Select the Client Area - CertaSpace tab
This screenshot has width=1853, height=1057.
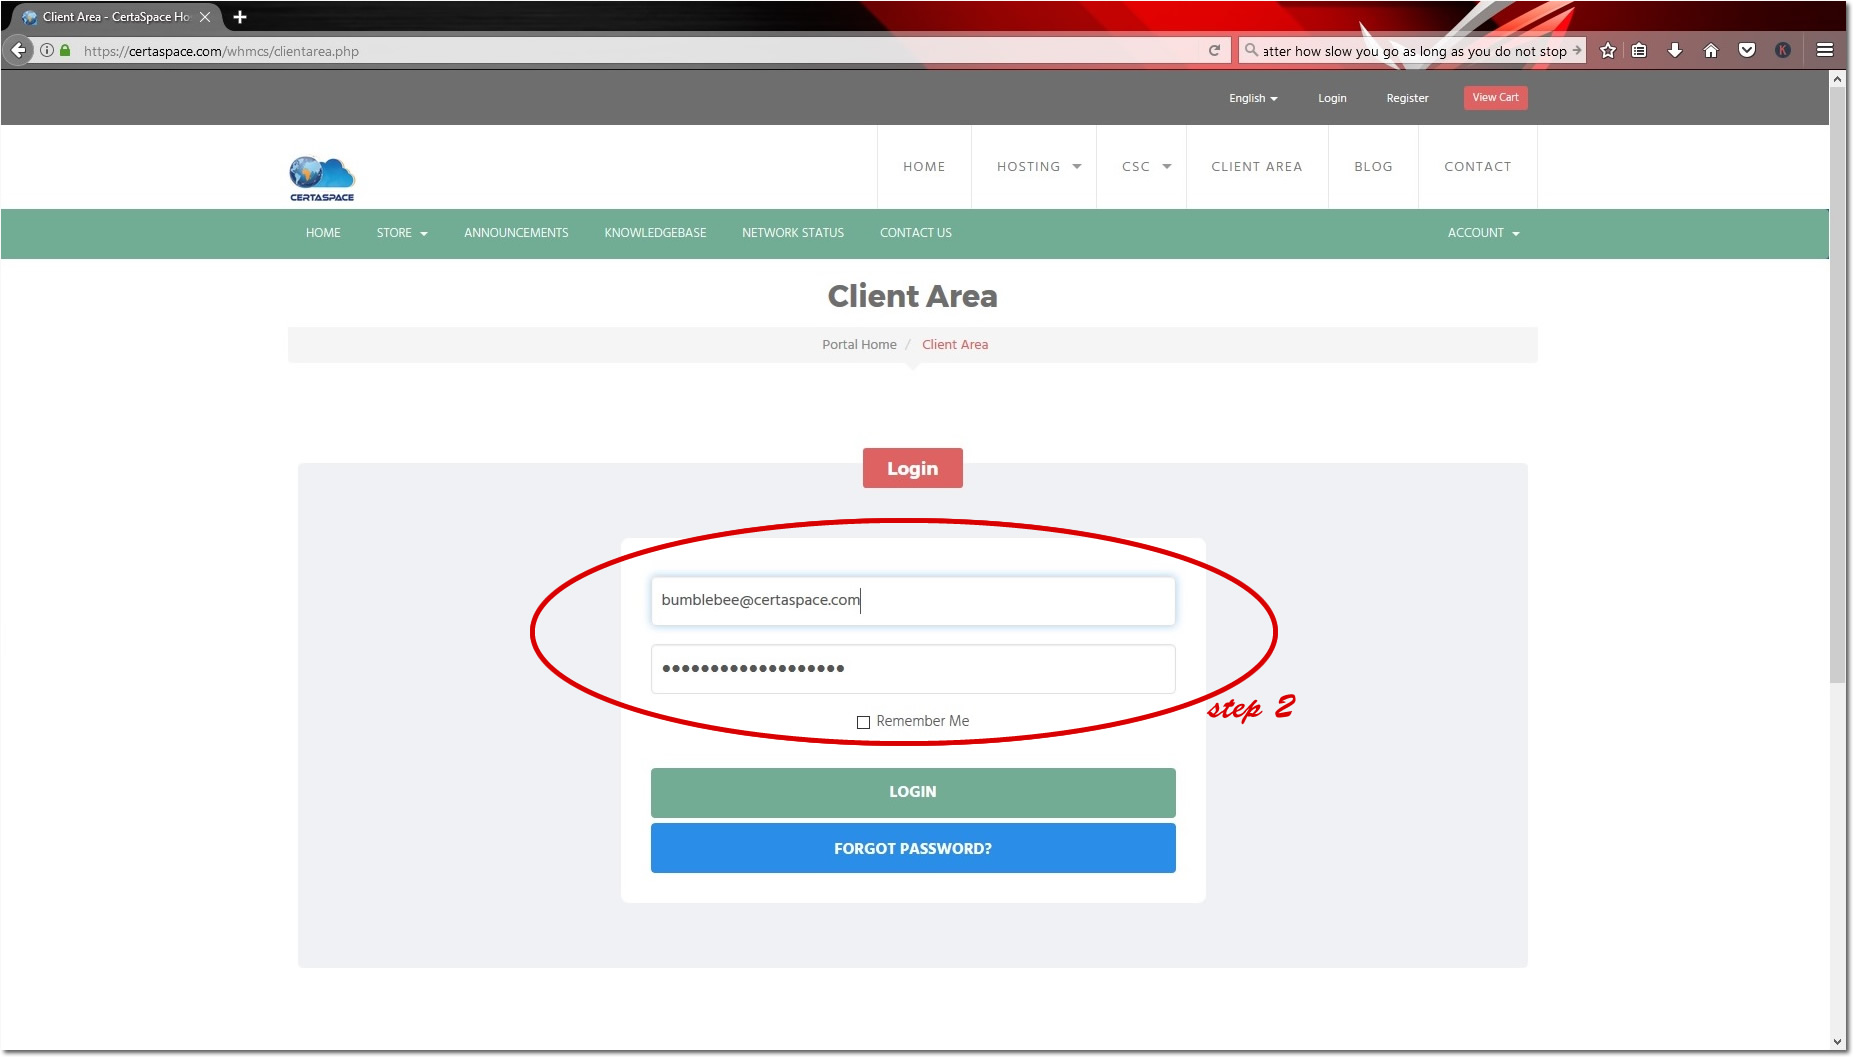point(116,17)
